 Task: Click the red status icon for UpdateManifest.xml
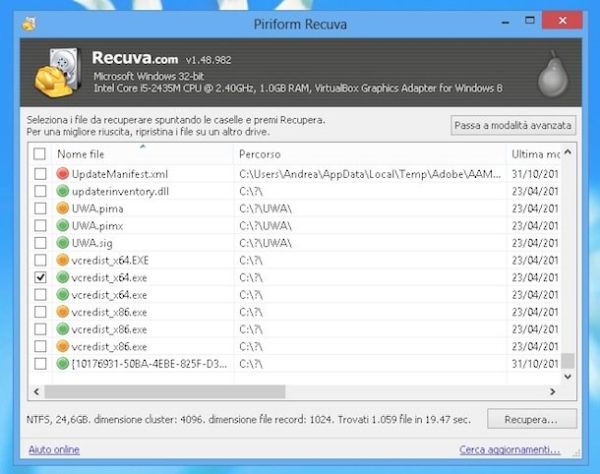[63, 174]
